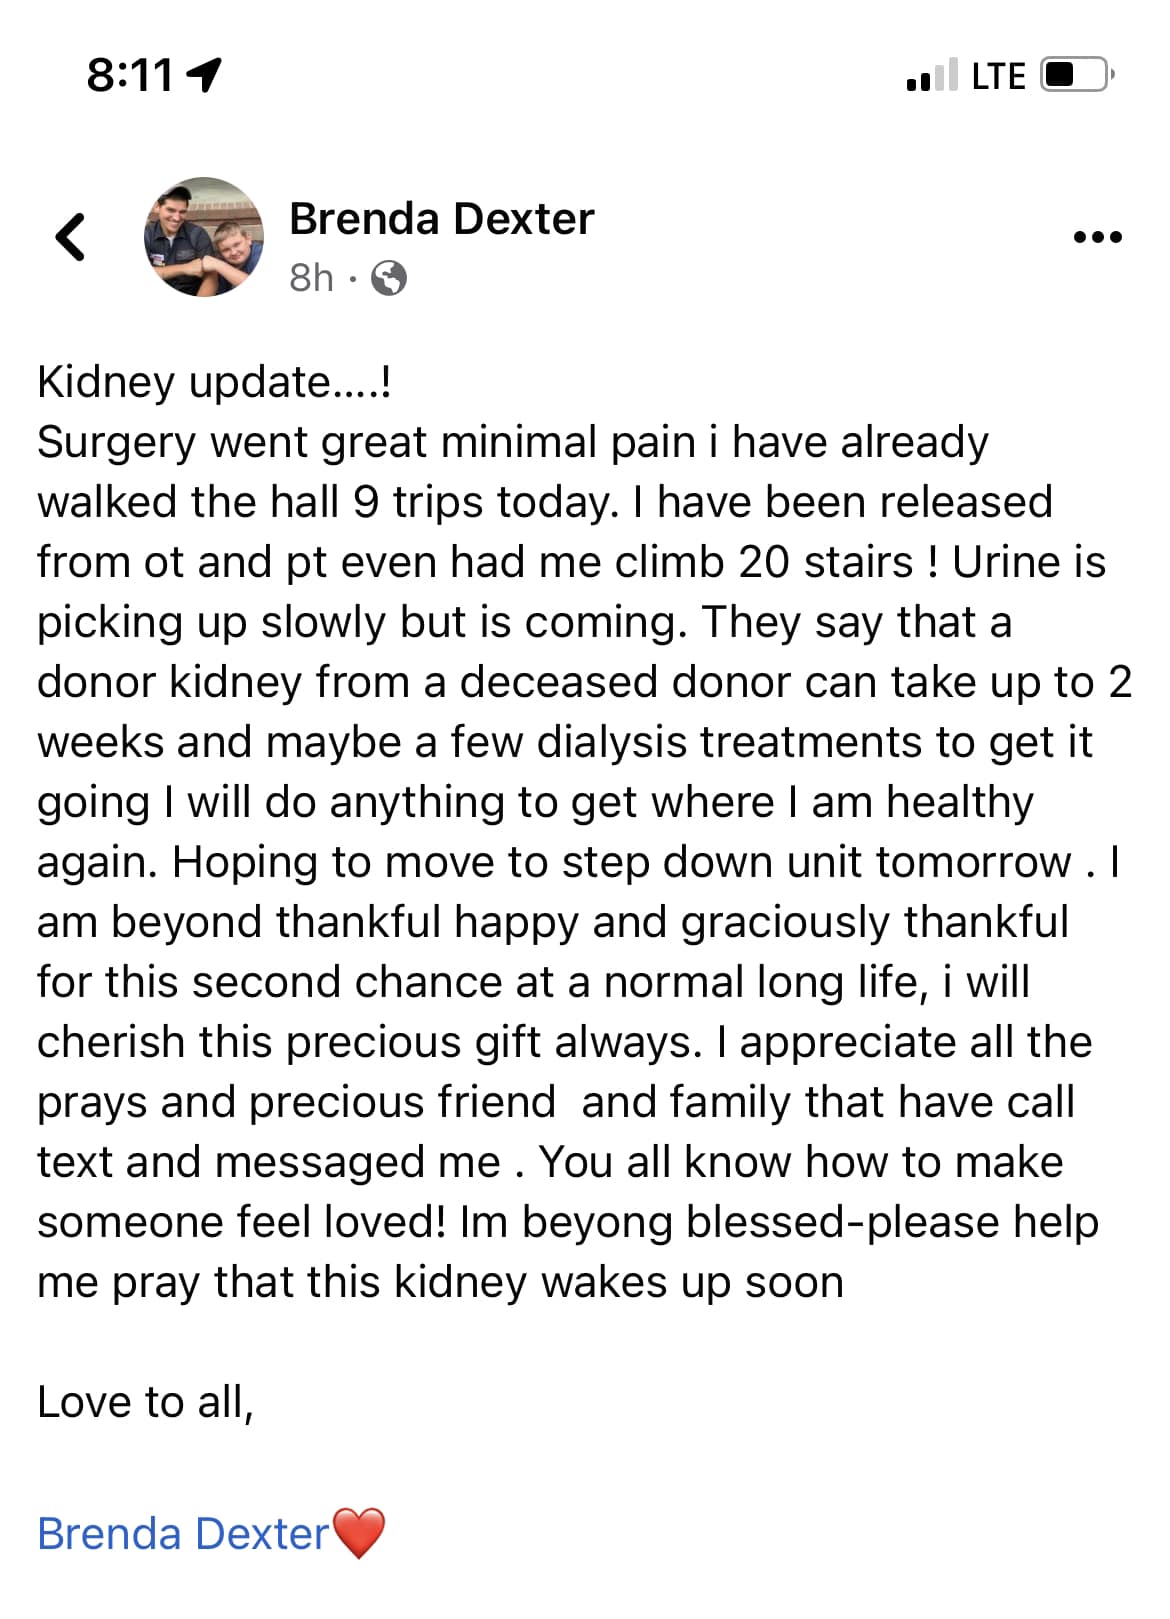Tap the red heart emoji
Screen dimensions: 1170x1619
click(358, 1533)
